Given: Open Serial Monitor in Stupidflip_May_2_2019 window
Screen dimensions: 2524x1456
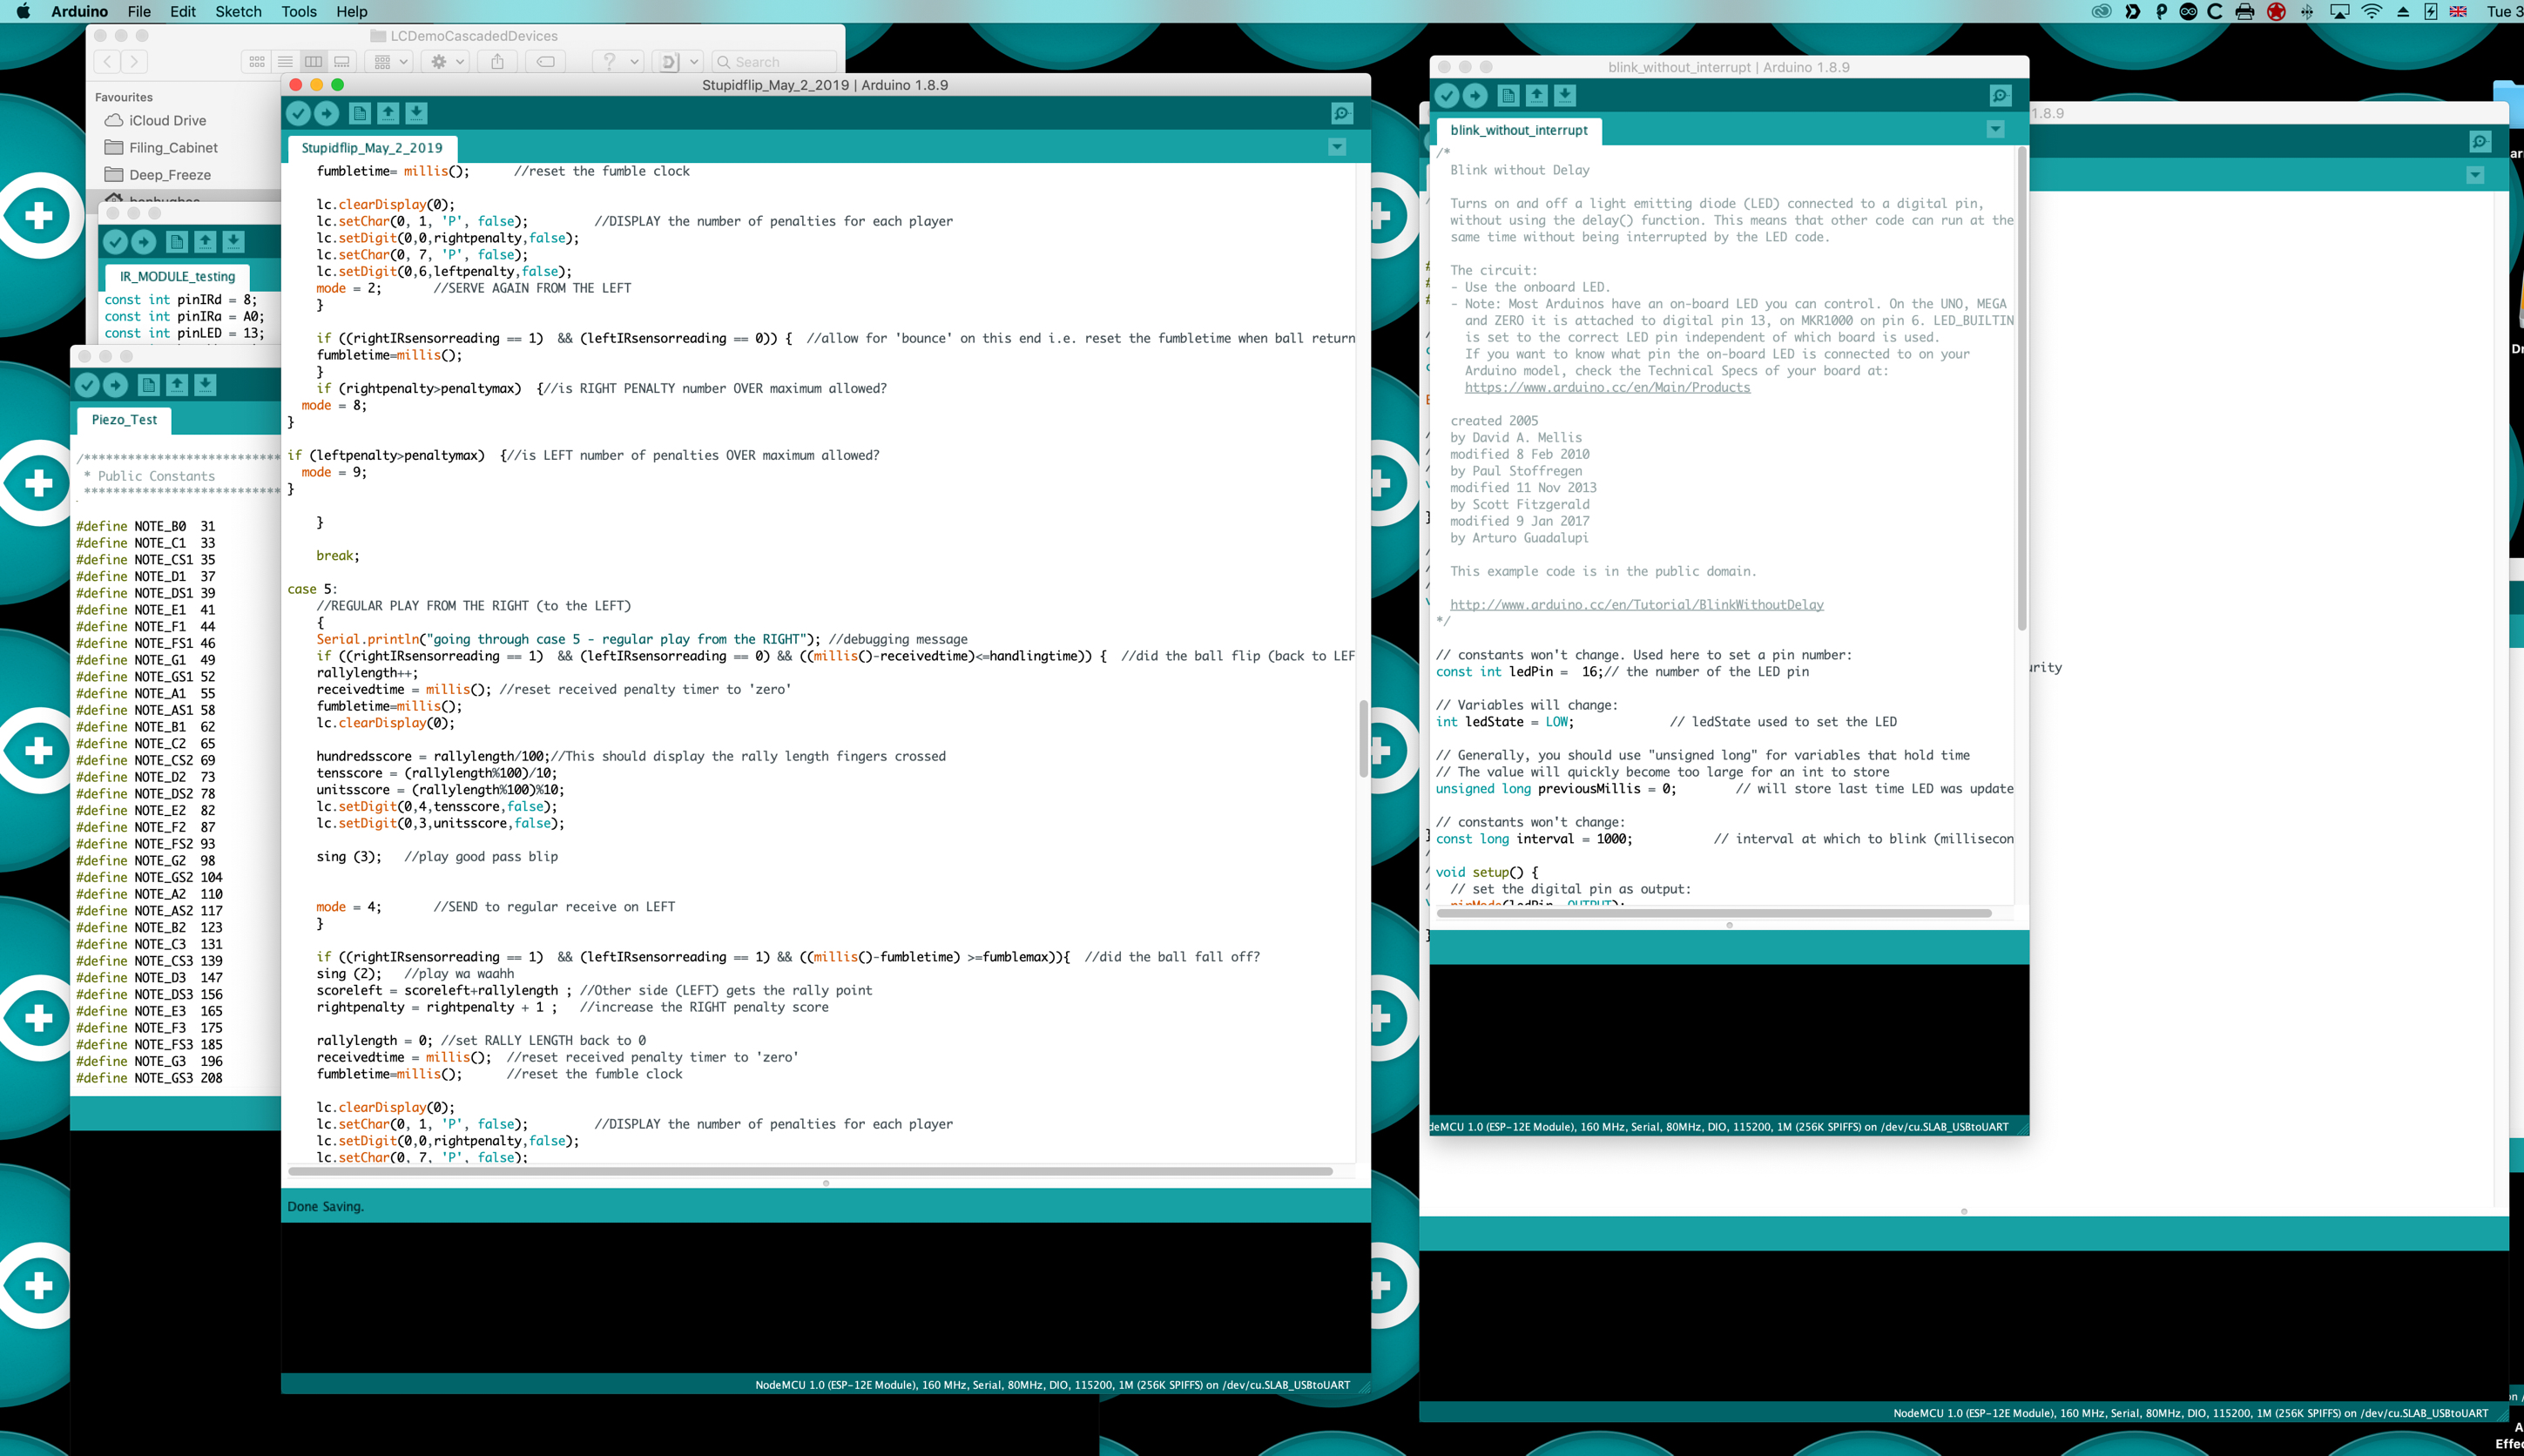Looking at the screenshot, I should (1342, 113).
